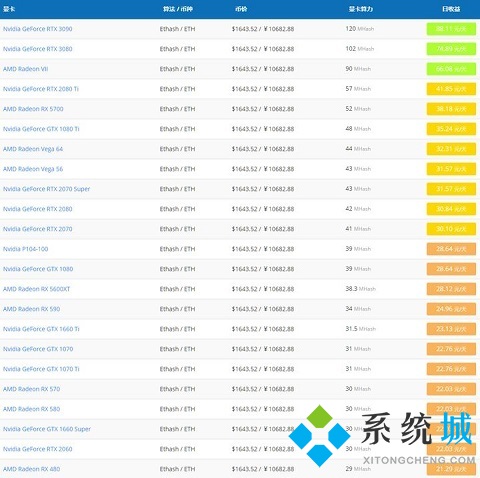
Task: Open the Nvidia GeForce GTX 1660 Ti link
Action: click(x=41, y=329)
